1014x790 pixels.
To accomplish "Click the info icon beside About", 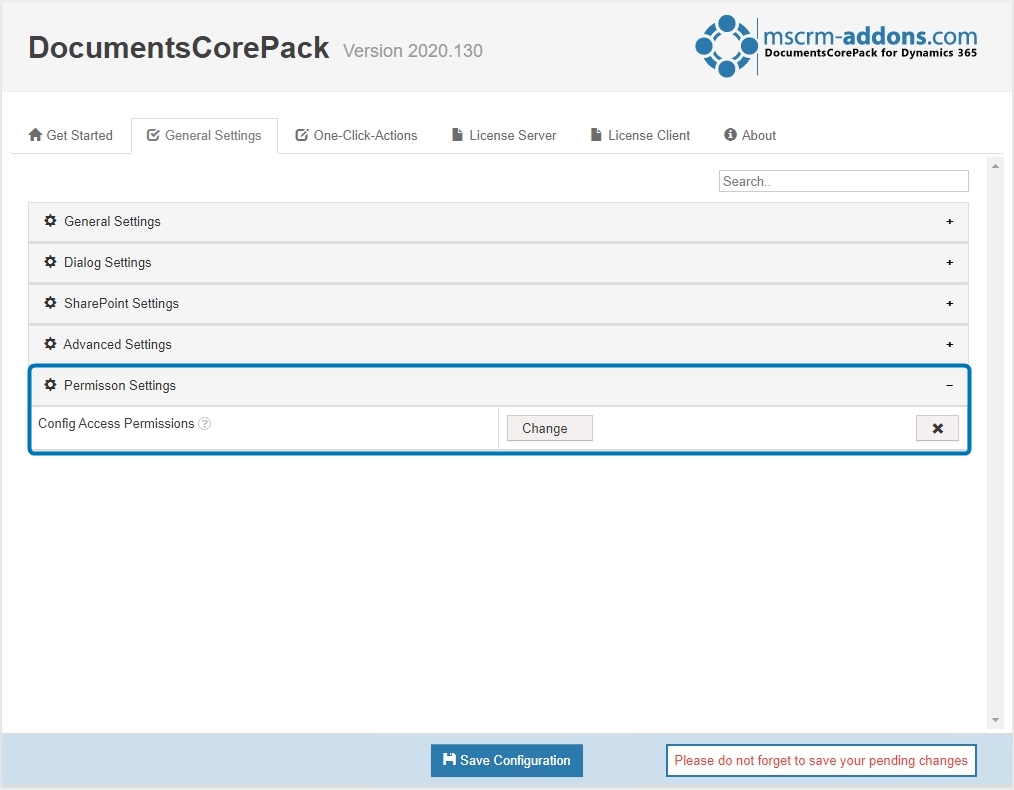I will [x=731, y=134].
